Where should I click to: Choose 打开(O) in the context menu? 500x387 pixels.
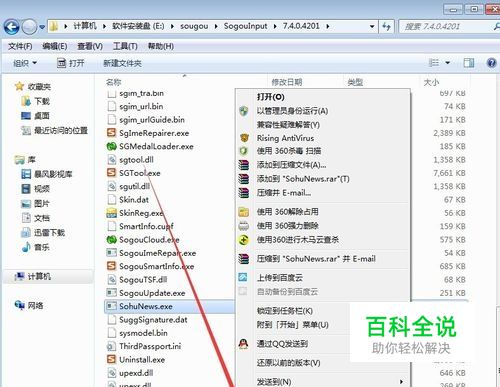click(x=270, y=97)
